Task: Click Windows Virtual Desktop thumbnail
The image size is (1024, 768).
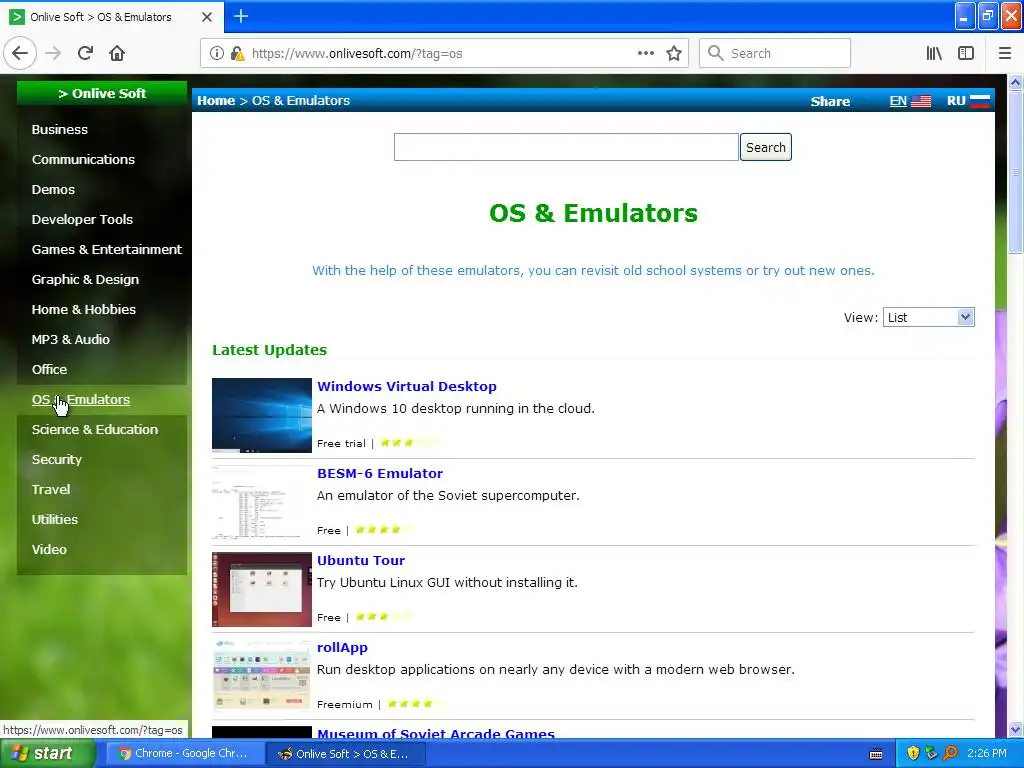Action: pyautogui.click(x=262, y=415)
